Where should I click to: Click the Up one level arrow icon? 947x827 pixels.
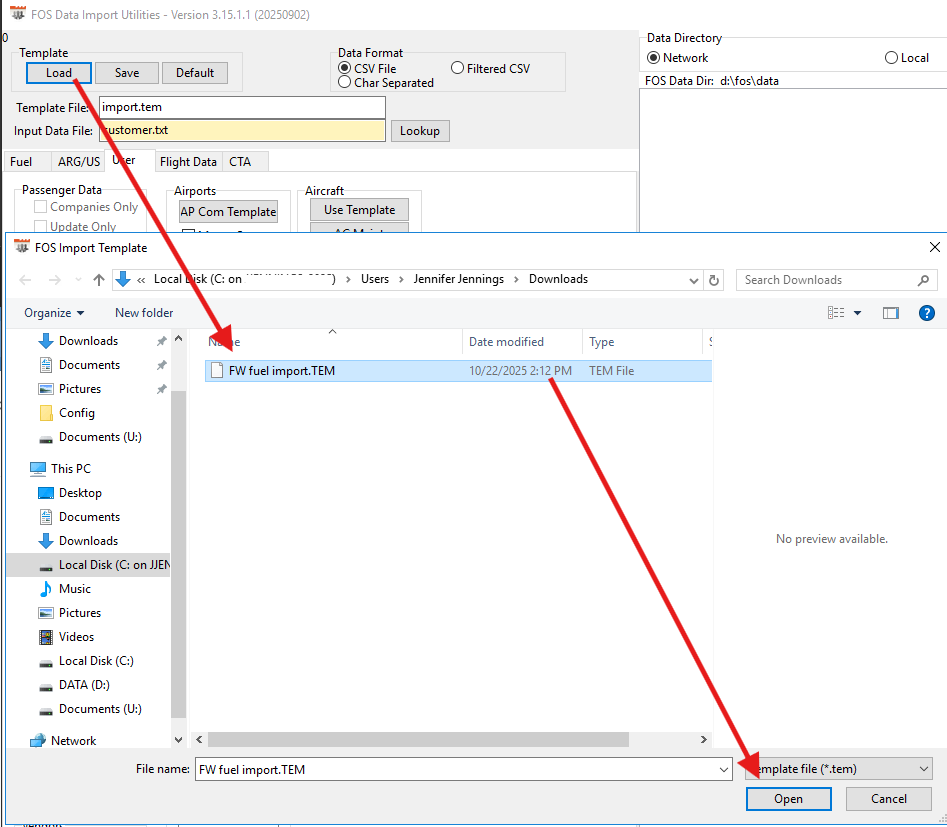[99, 280]
